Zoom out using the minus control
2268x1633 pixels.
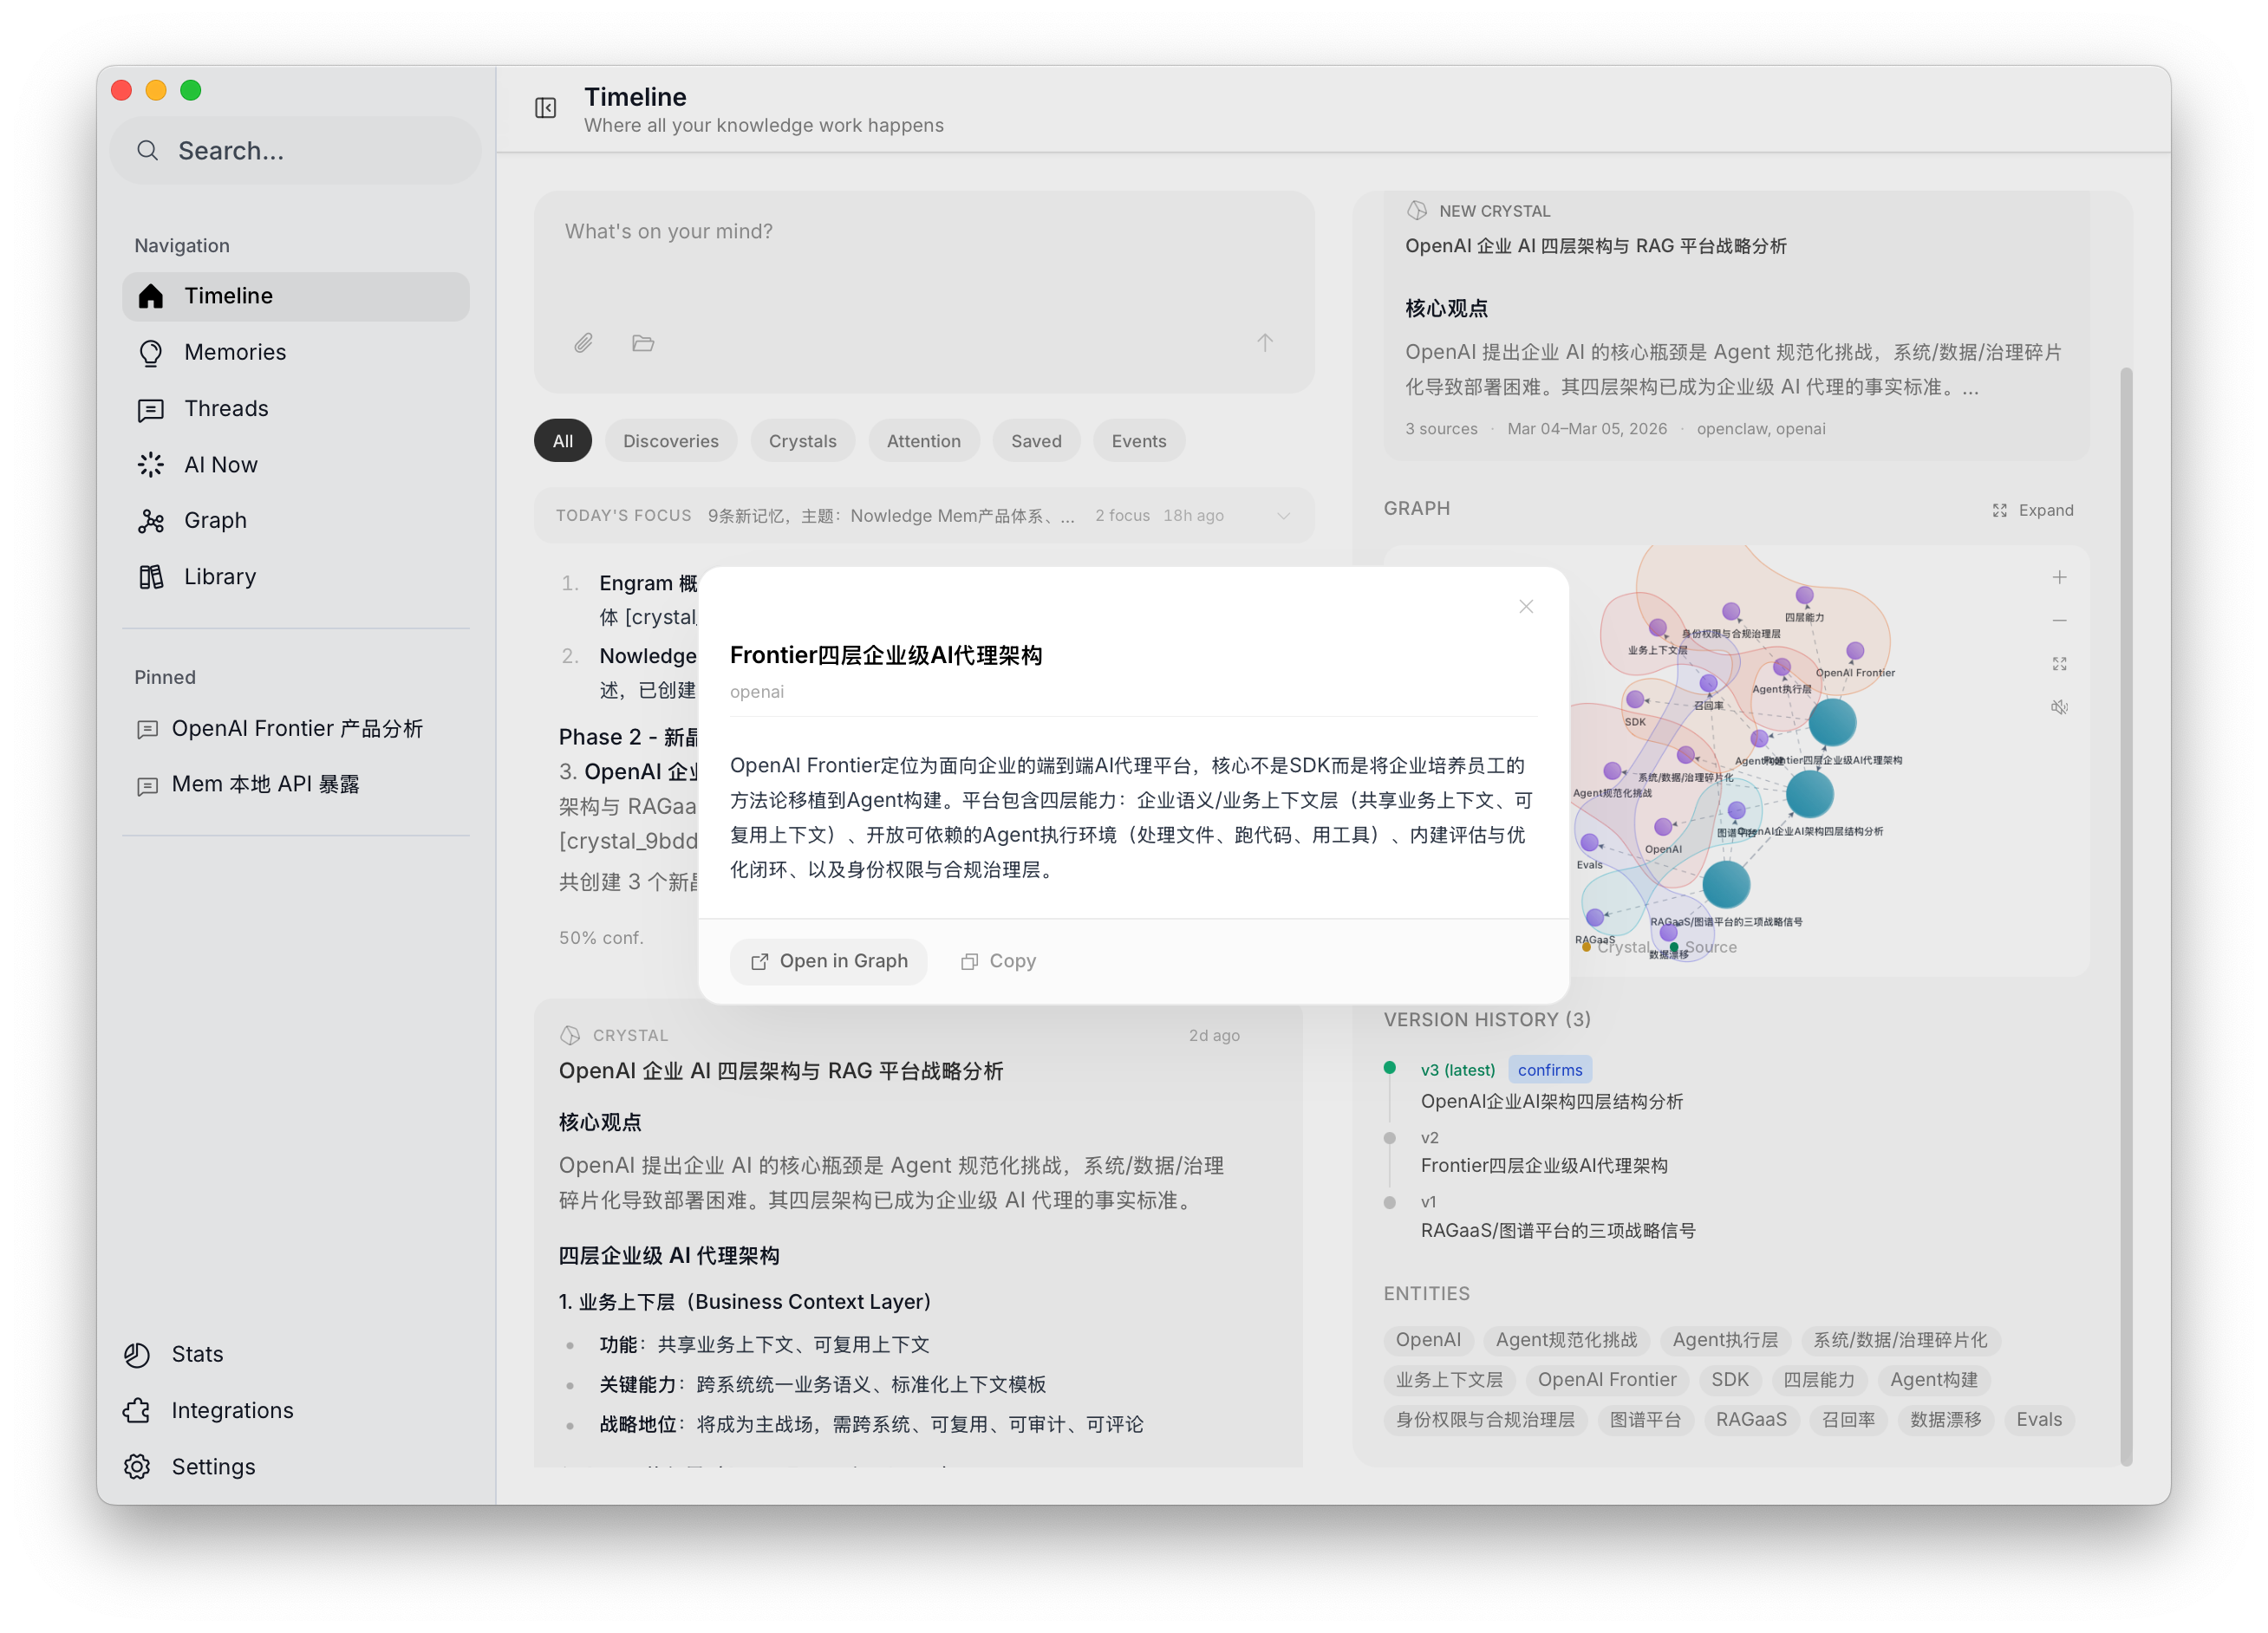point(2060,620)
